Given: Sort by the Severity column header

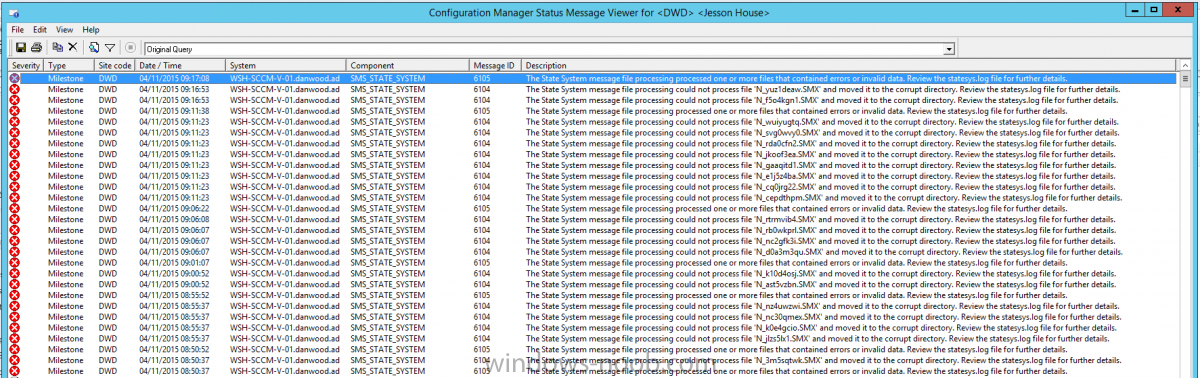Looking at the screenshot, I should [x=26, y=65].
